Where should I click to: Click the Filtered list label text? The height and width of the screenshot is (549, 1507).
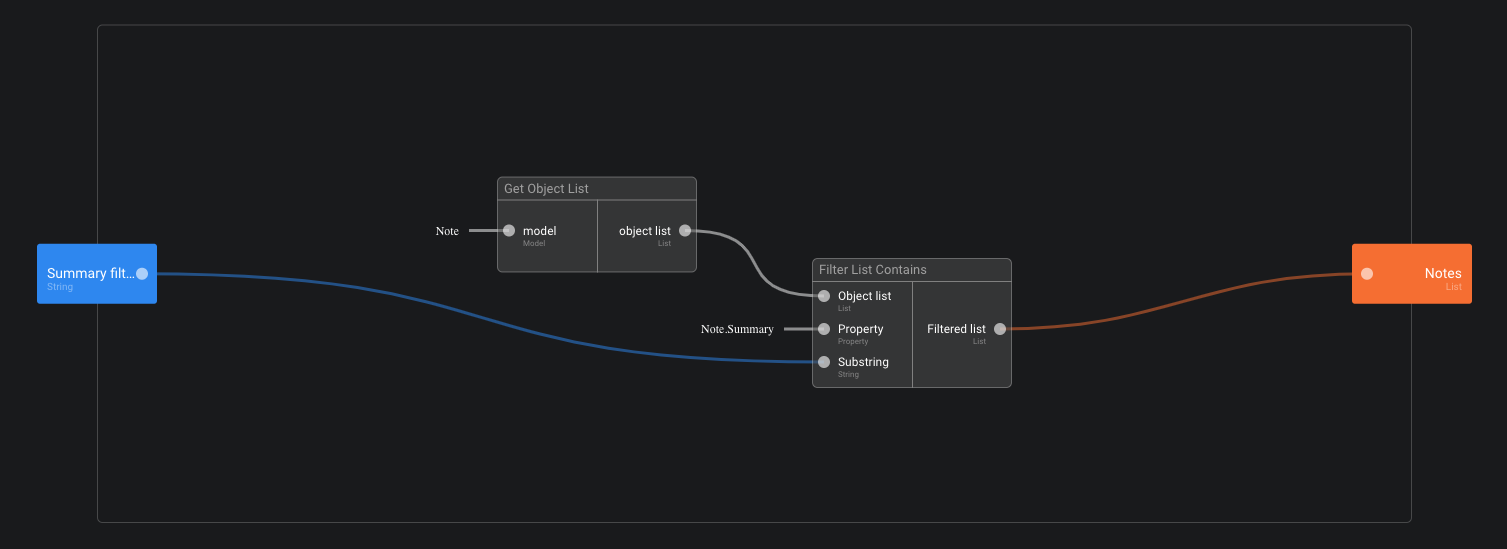956,329
